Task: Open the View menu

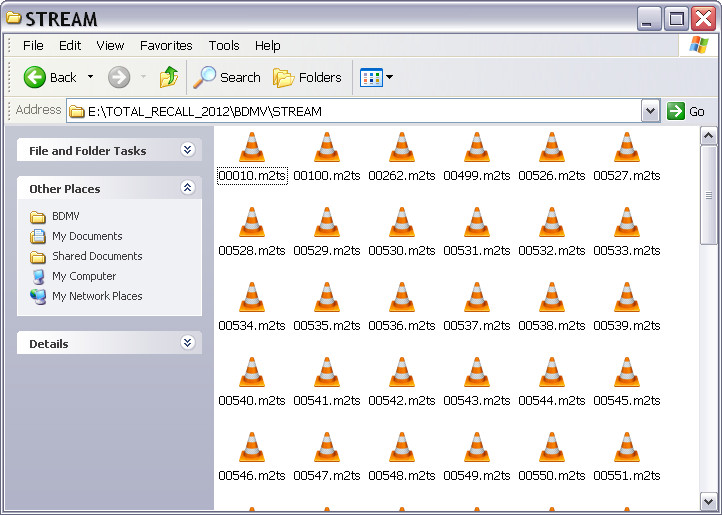Action: (110, 46)
